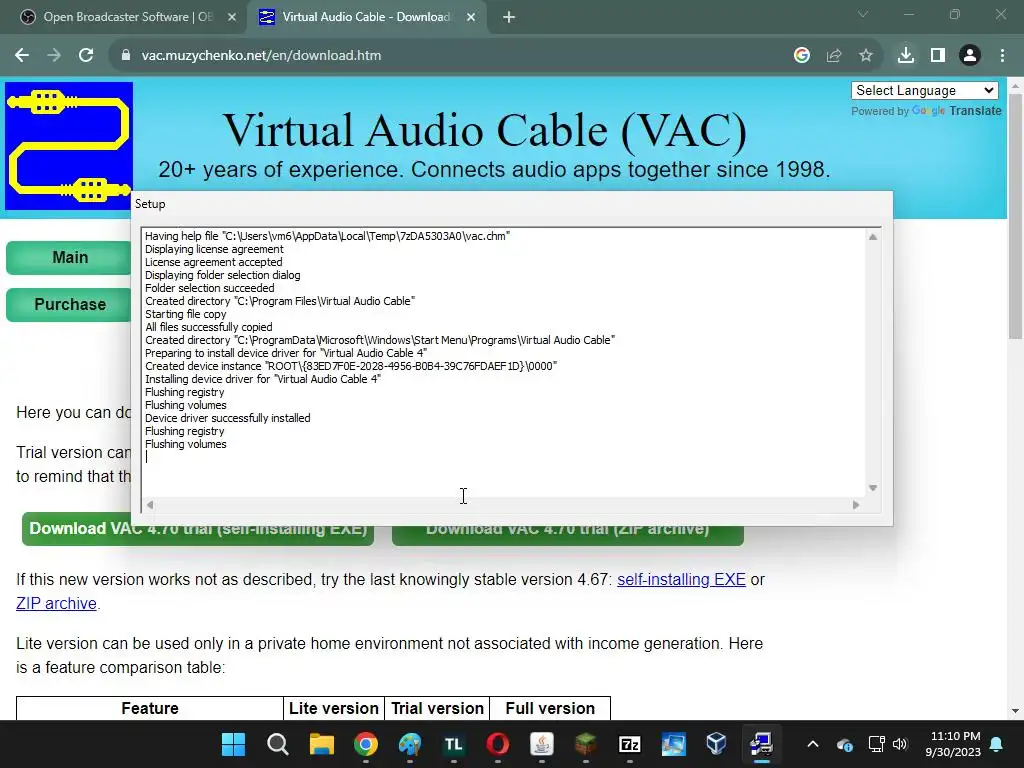Viewport: 1024px width, 768px height.
Task: Click log line "Starting file copy"
Action: [x=185, y=314]
